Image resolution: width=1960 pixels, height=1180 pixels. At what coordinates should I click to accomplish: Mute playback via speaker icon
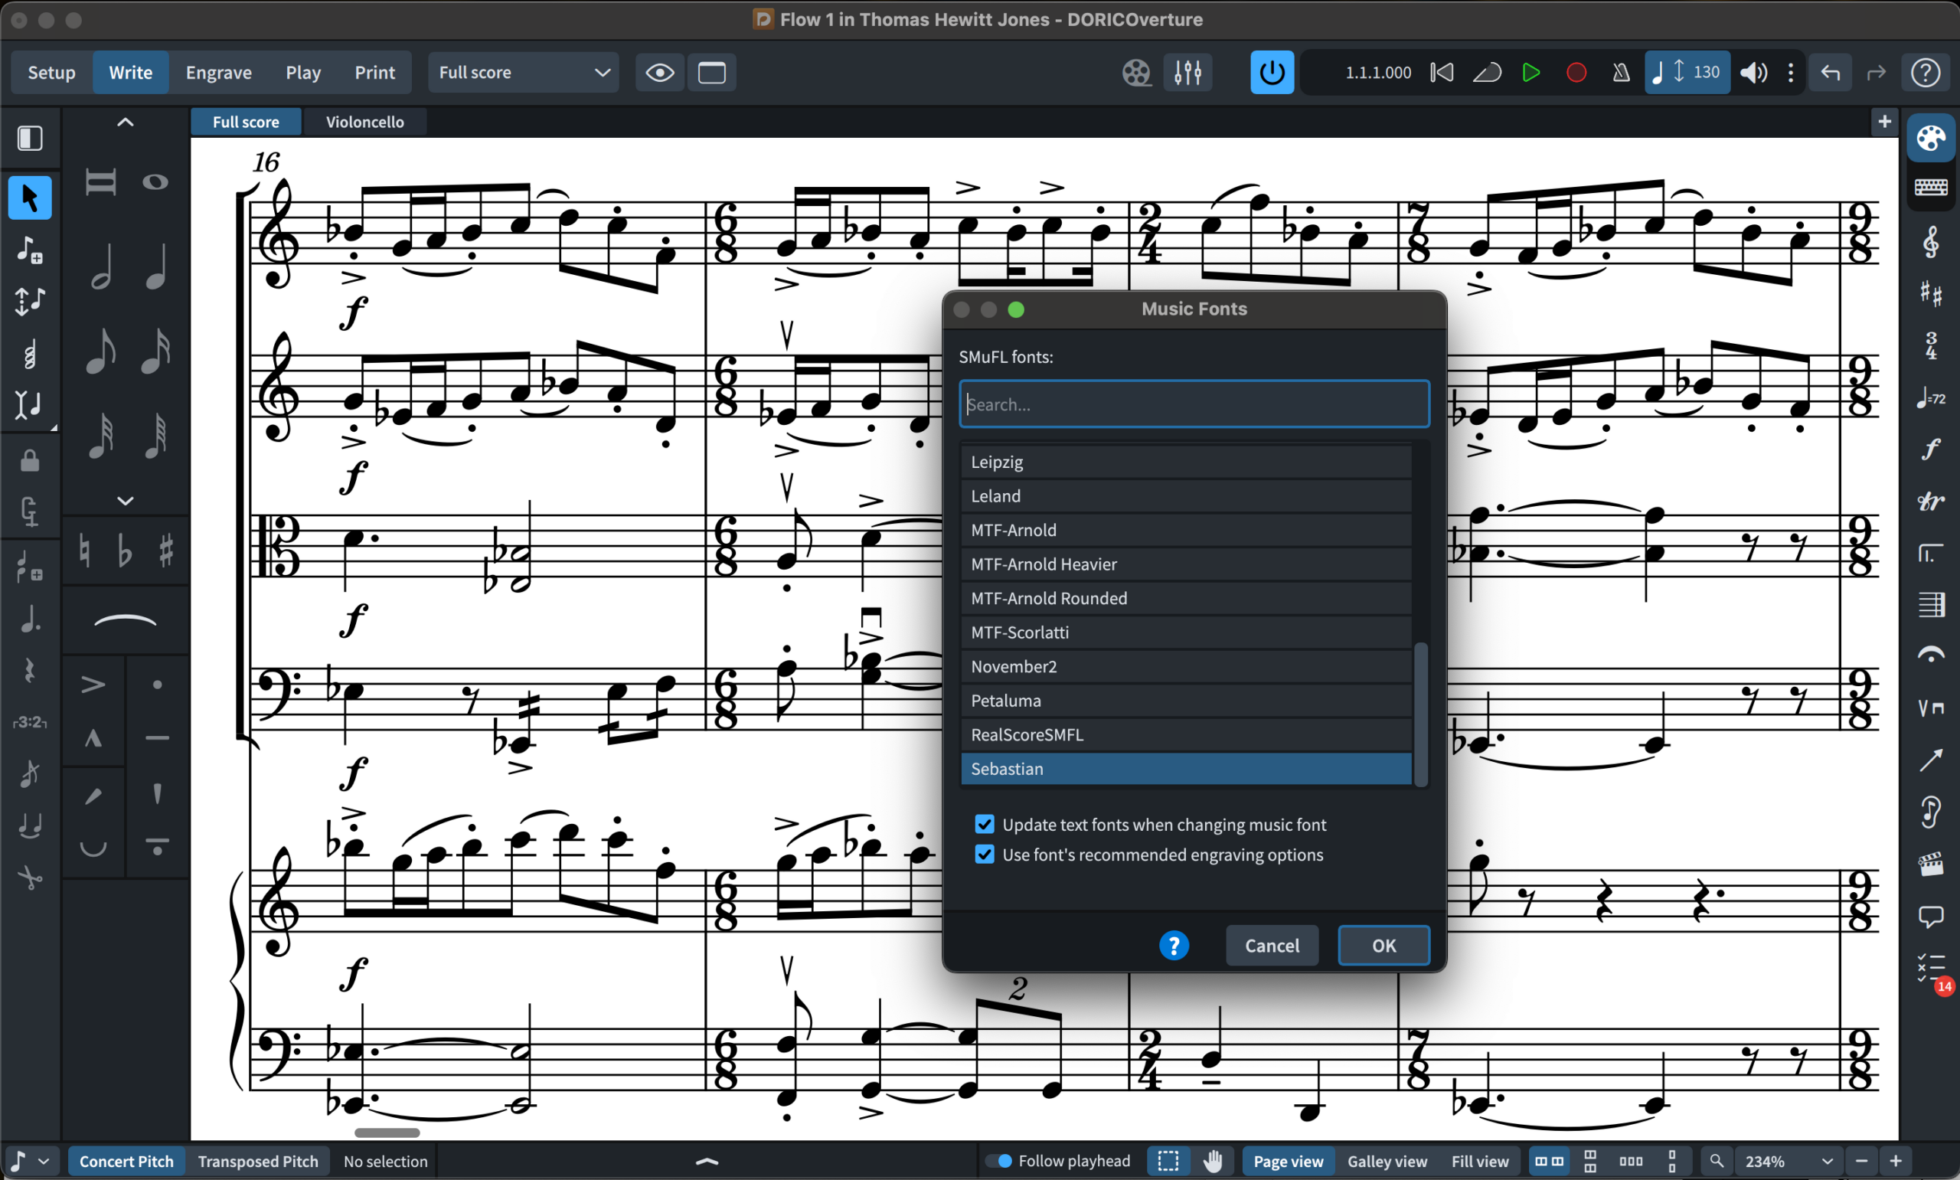coord(1753,72)
